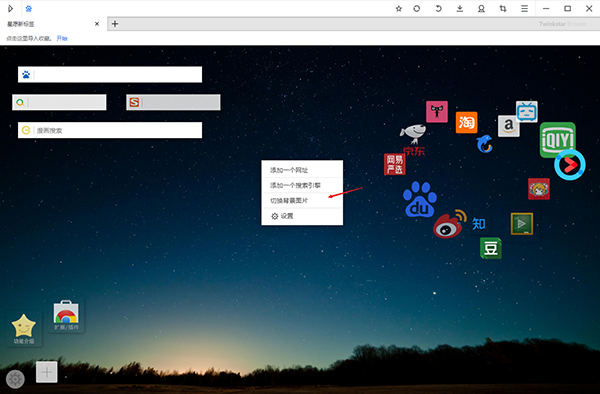Open the Chrome extensions 扩展/插件 tile

pyautogui.click(x=66, y=316)
